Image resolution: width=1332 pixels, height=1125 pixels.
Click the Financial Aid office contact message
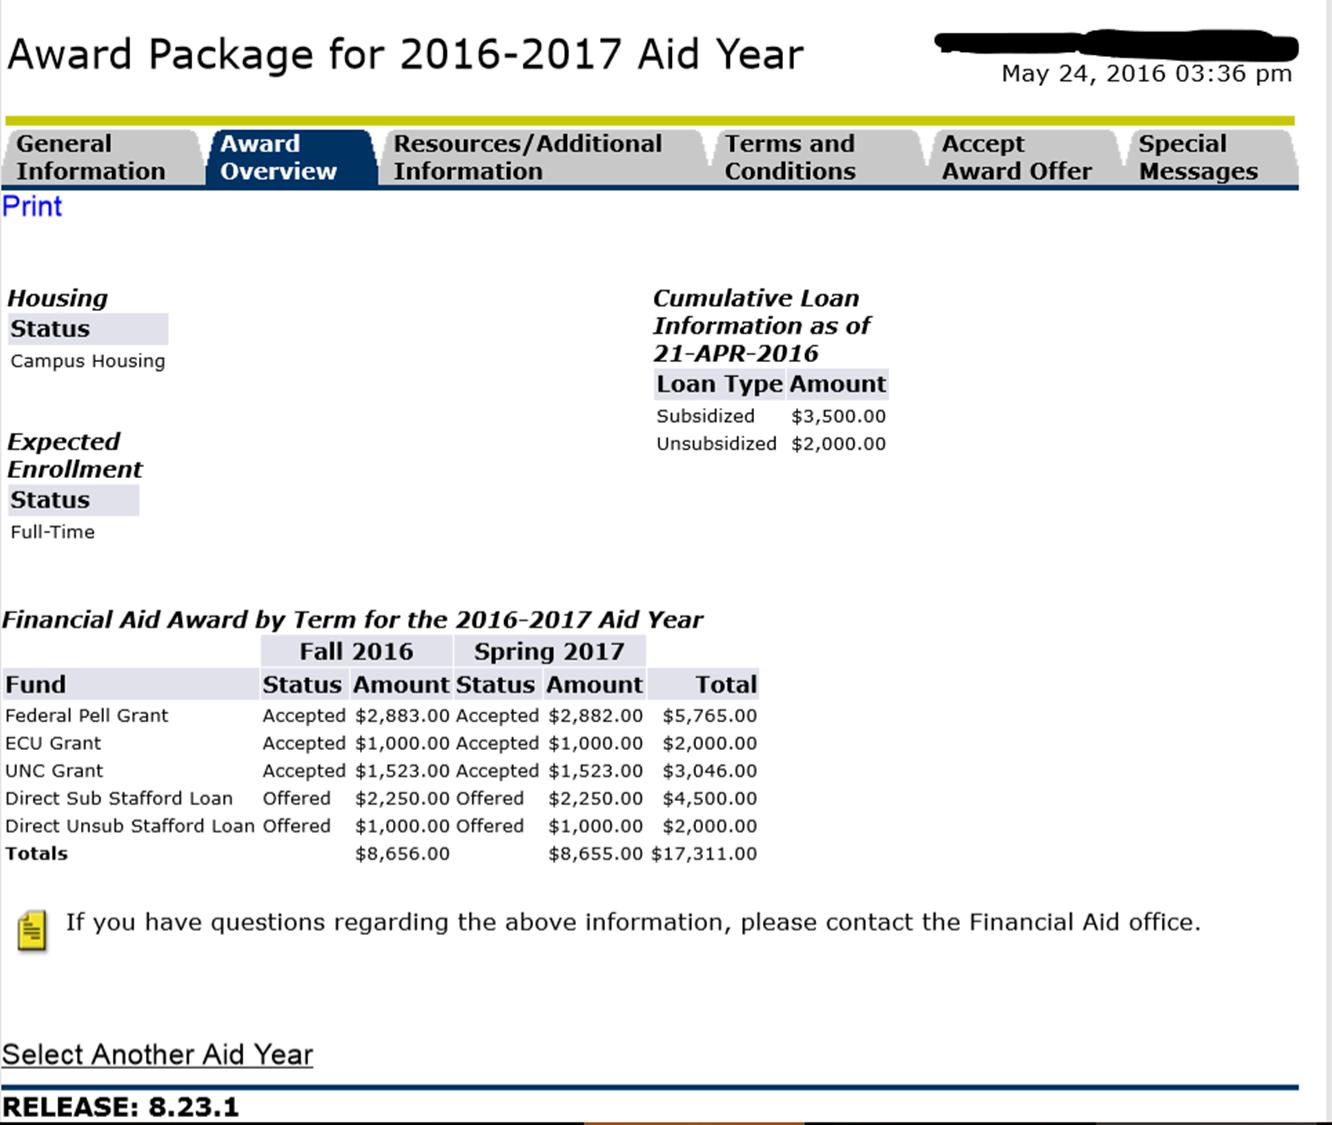(x=633, y=922)
